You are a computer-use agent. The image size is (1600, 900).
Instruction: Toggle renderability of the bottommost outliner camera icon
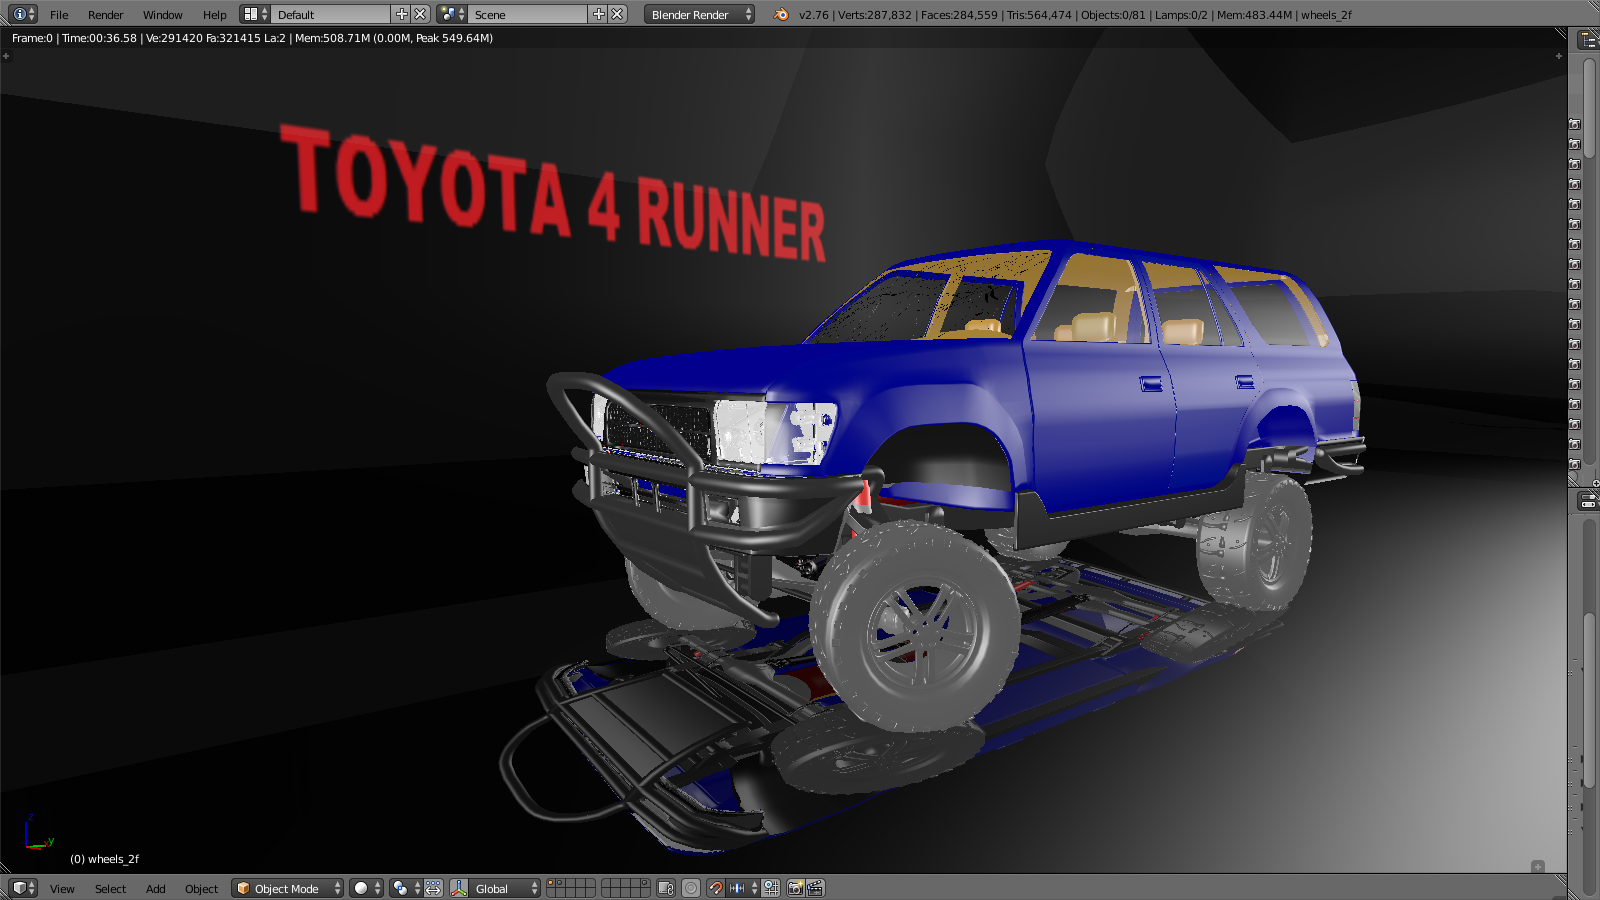point(1574,464)
